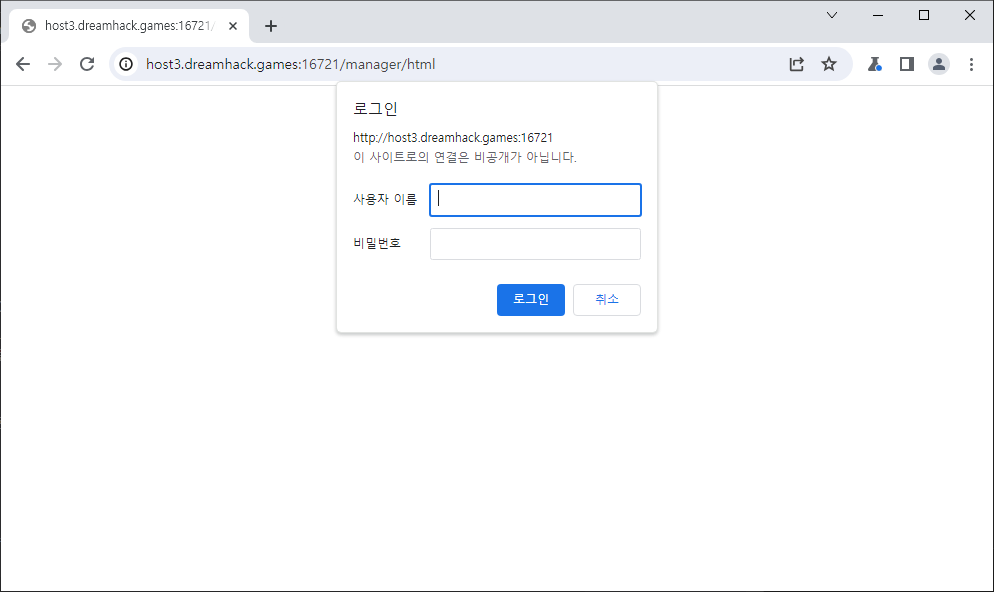
Task: Open the profile avatar menu
Action: click(939, 64)
